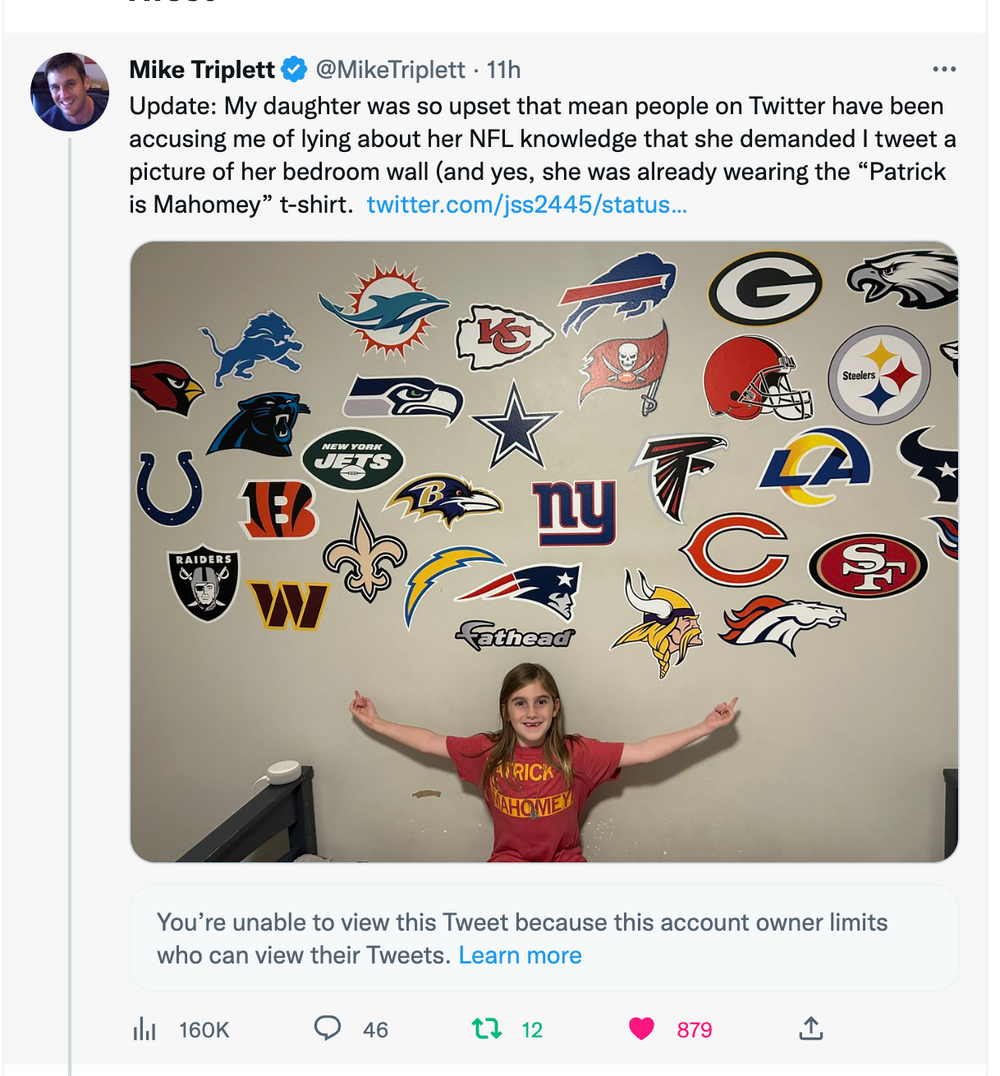Click the share upload icon
1000x1076 pixels.
[x=811, y=1028]
